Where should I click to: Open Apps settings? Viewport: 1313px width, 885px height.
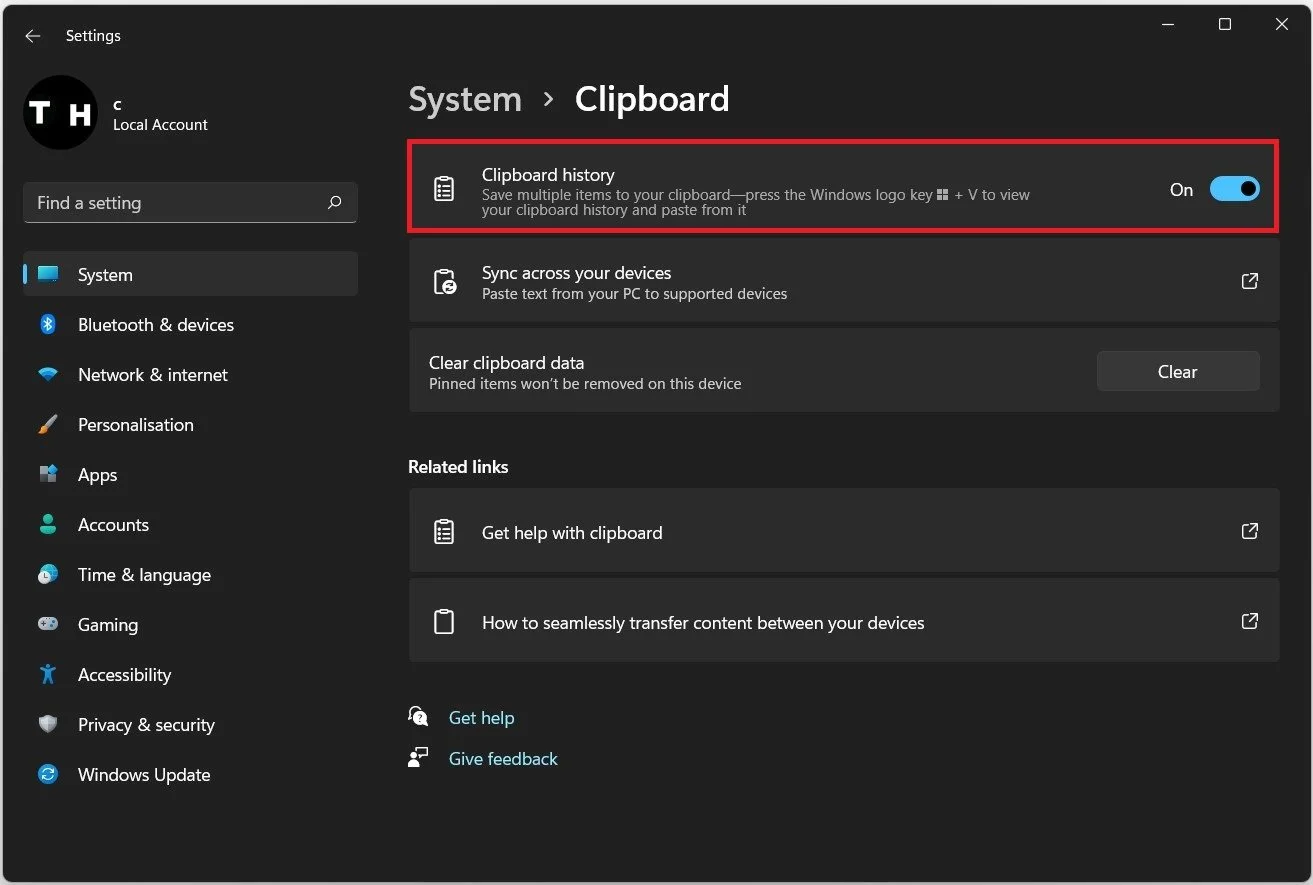pyautogui.click(x=190, y=474)
